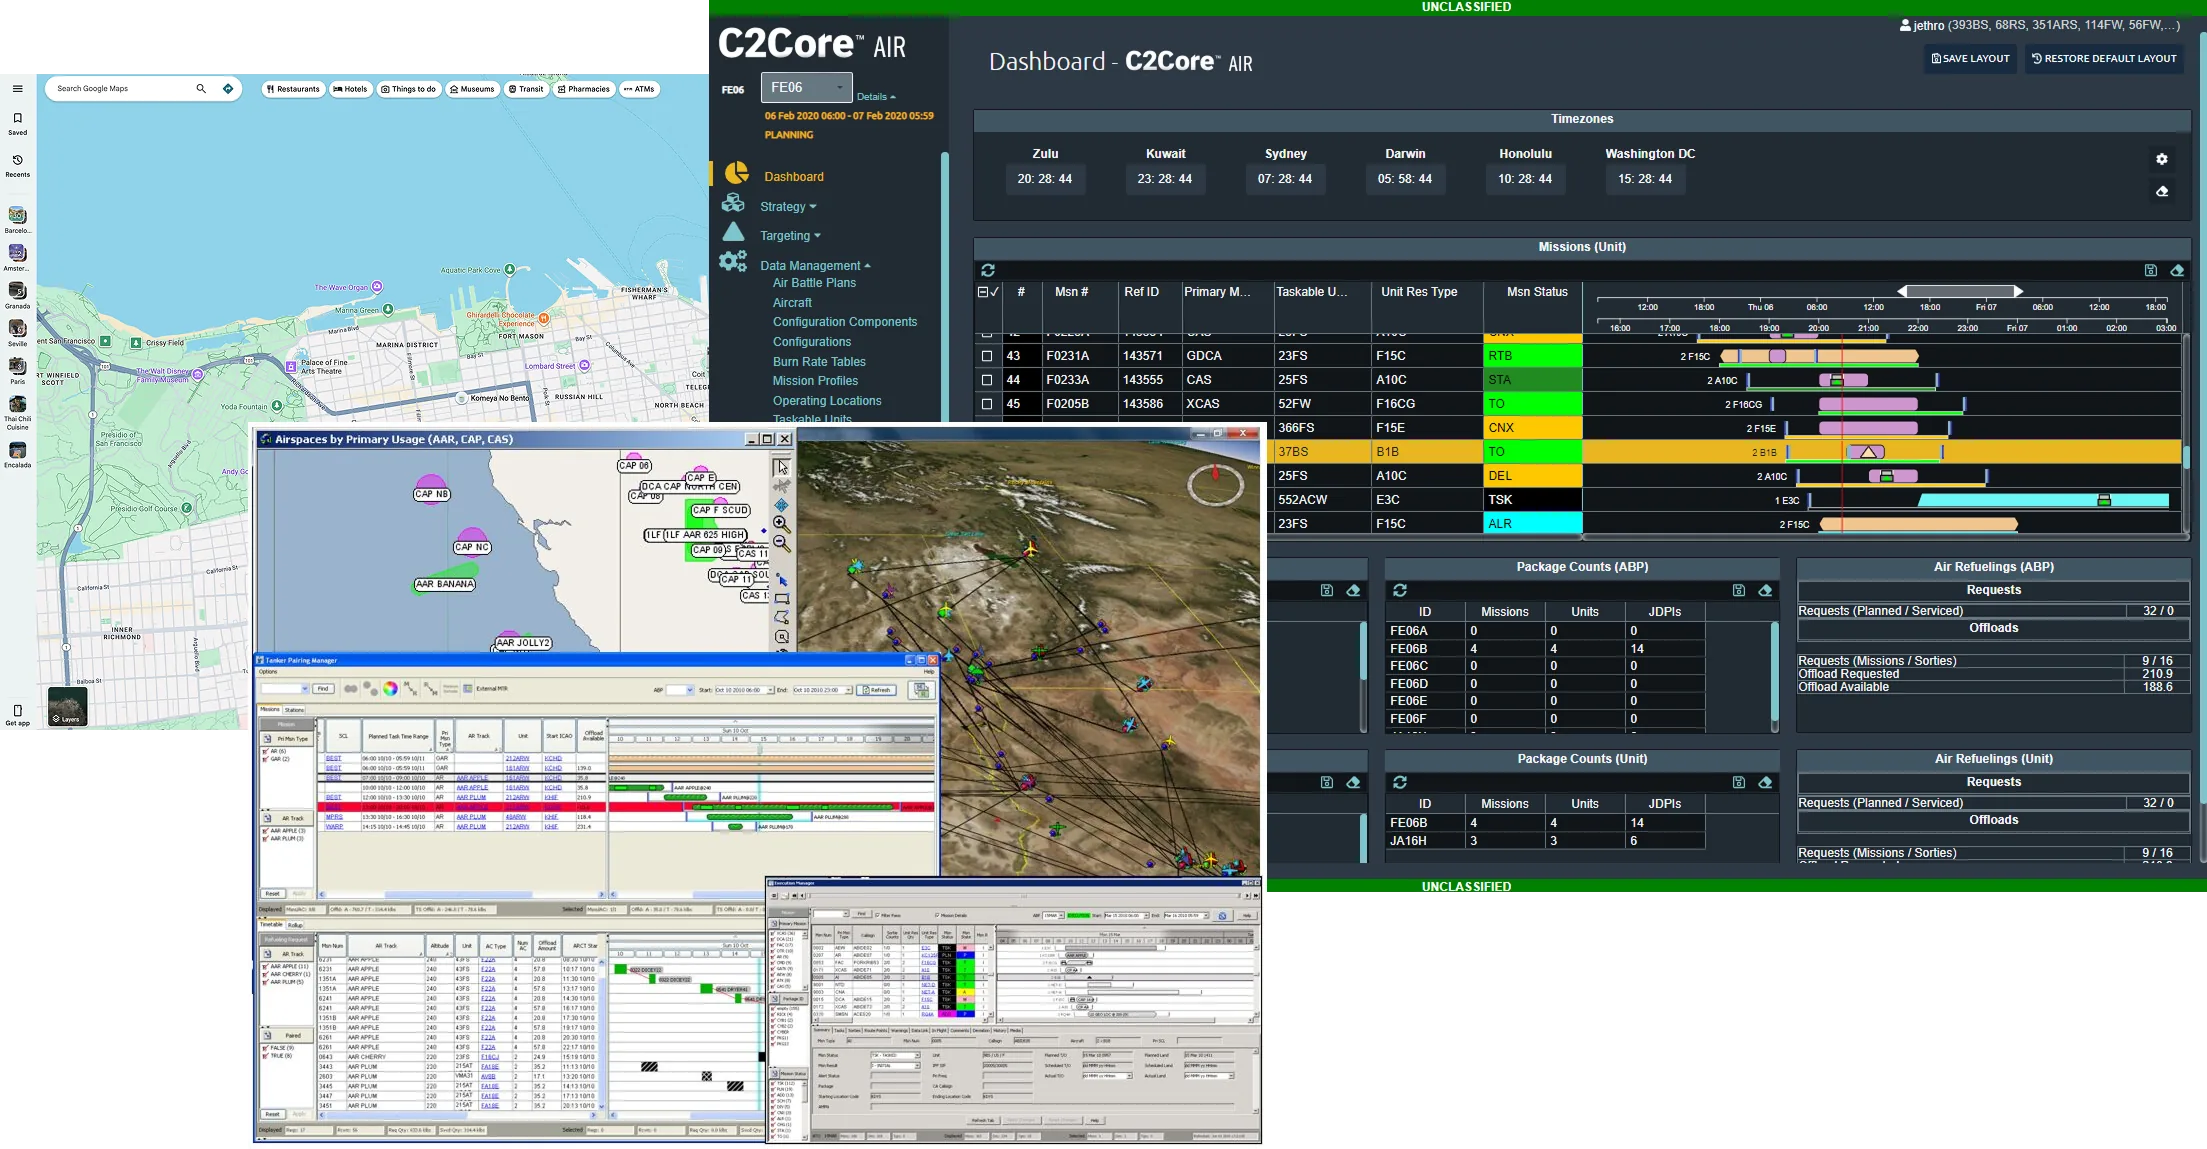Open Aircraft under Data Management

click(x=792, y=303)
